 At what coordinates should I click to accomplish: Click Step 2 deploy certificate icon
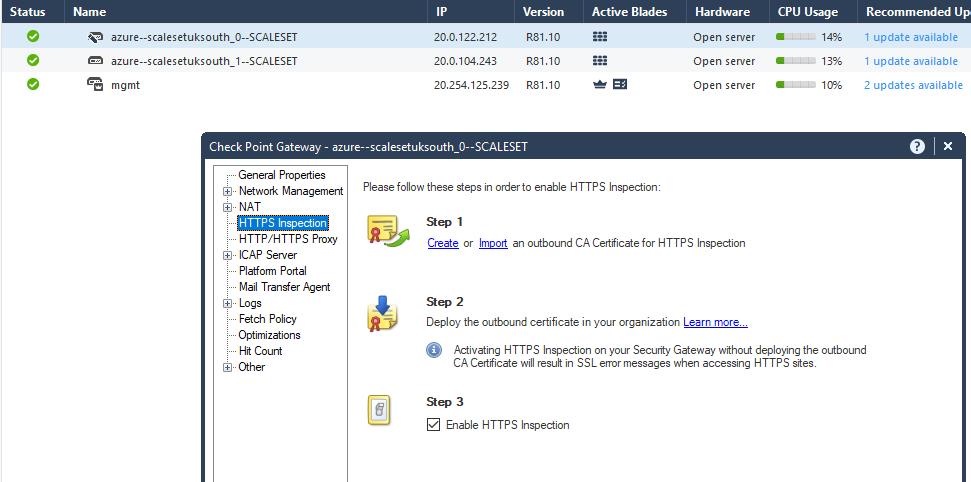click(383, 314)
